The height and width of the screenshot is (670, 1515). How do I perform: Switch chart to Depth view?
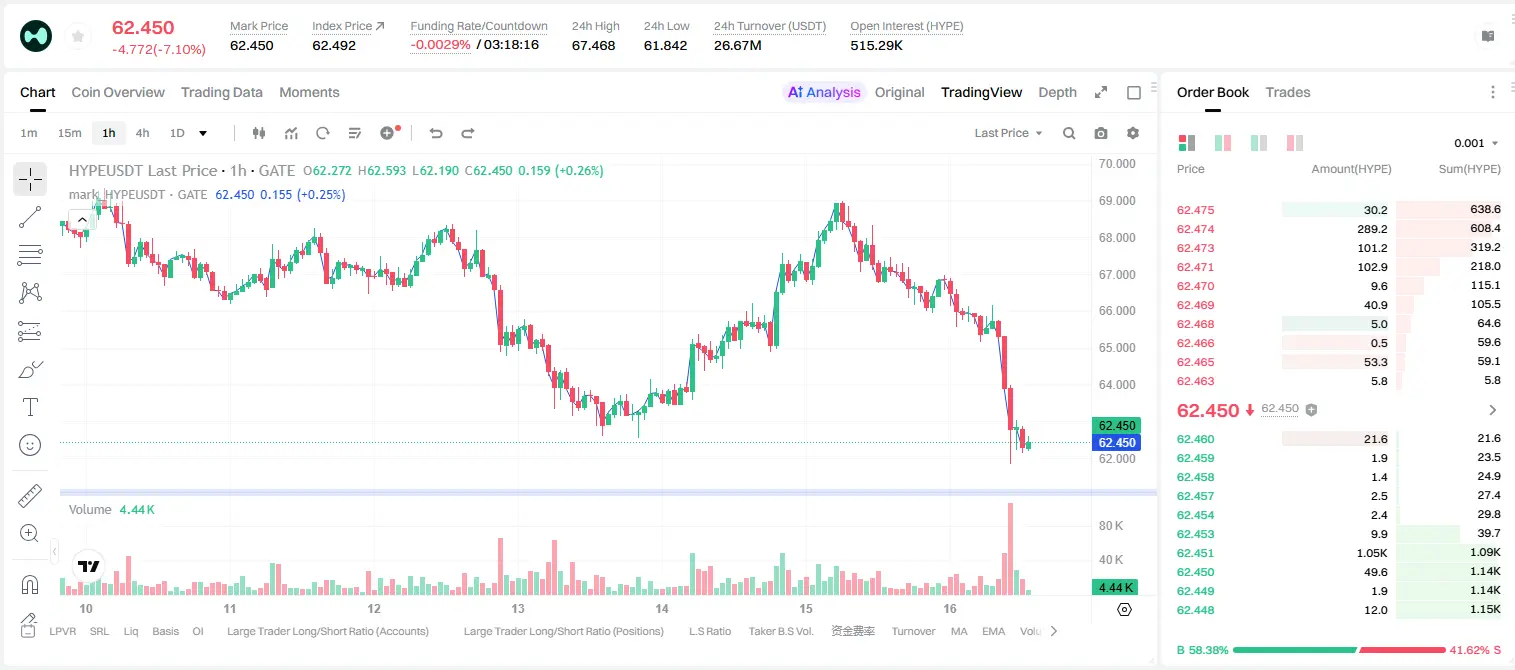coord(1057,92)
